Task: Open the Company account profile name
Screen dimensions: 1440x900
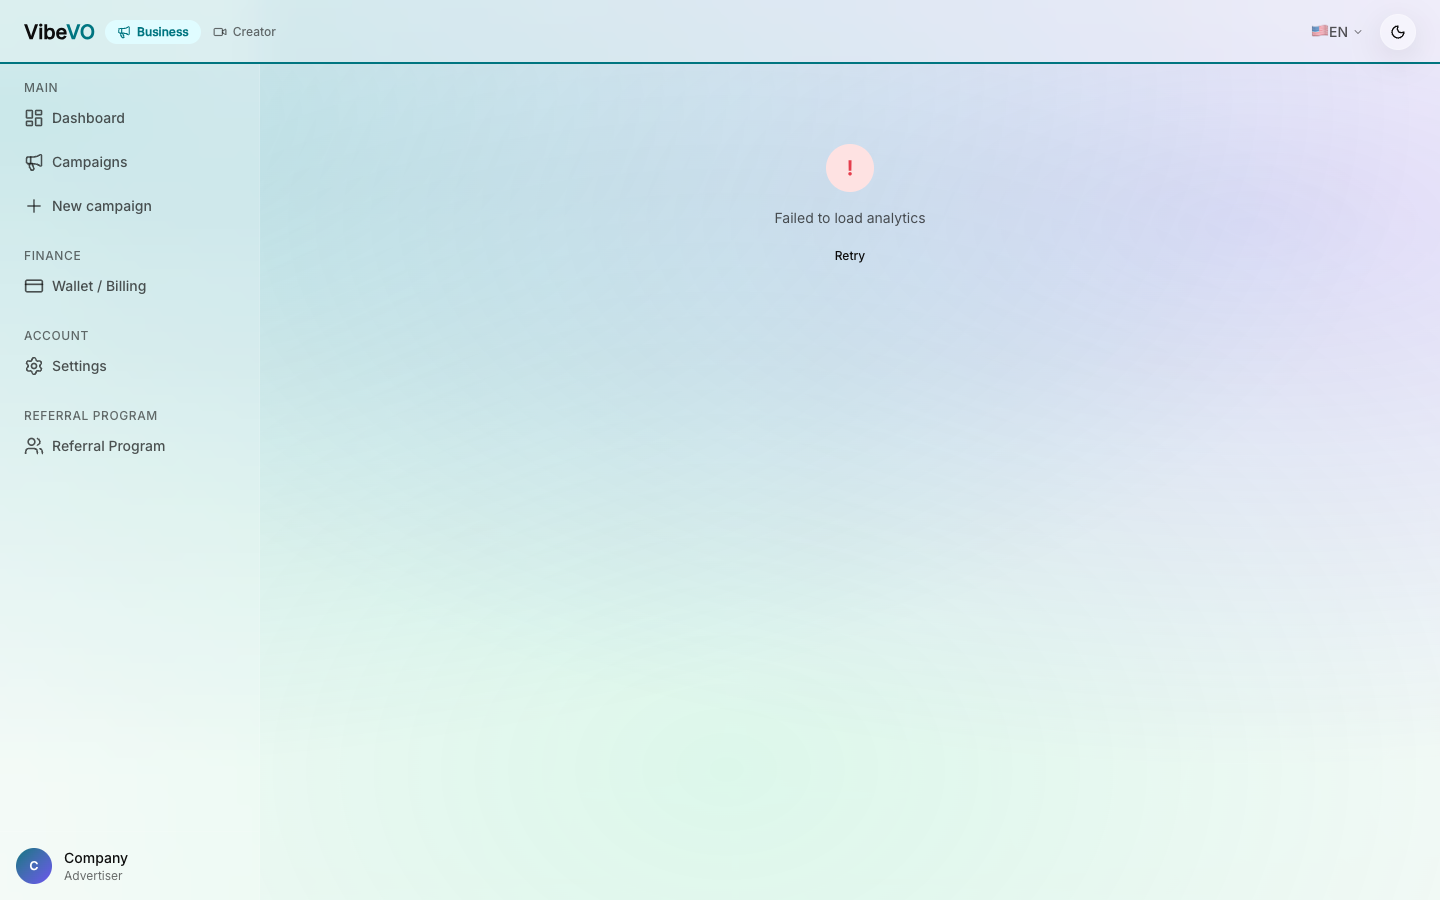Action: coord(96,858)
